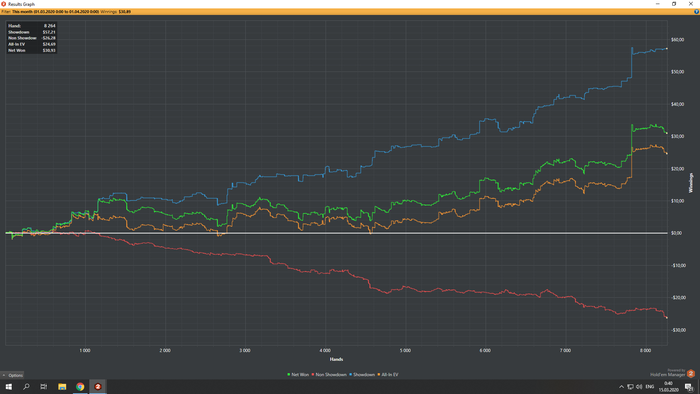Click the filter text 'This month'

pos(22,12)
